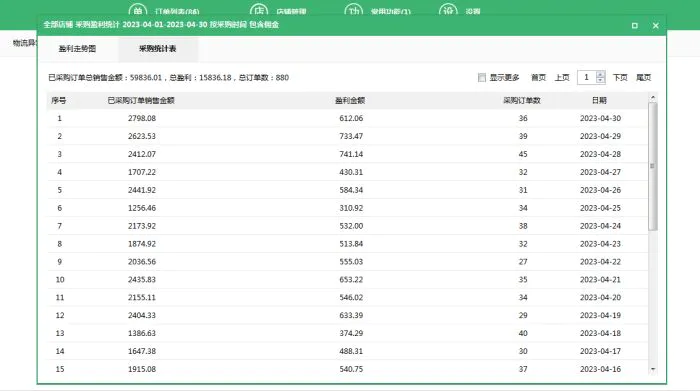
Task: Close the 采购盈利统计 dialog
Action: [655, 25]
